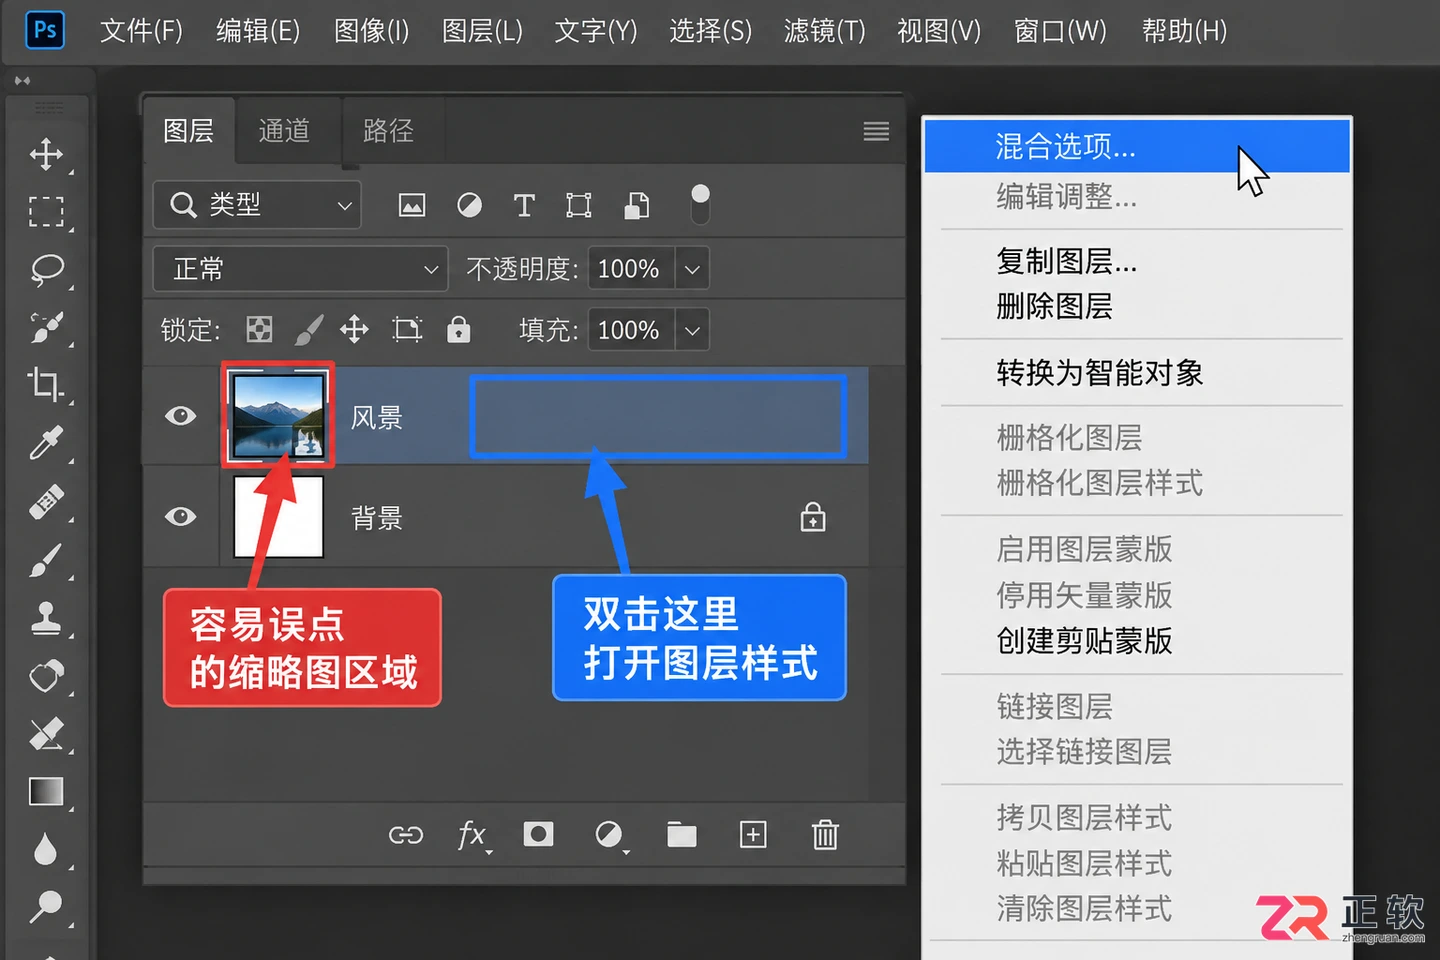
Task: Click the 背景 layer lock icon
Action: click(813, 517)
